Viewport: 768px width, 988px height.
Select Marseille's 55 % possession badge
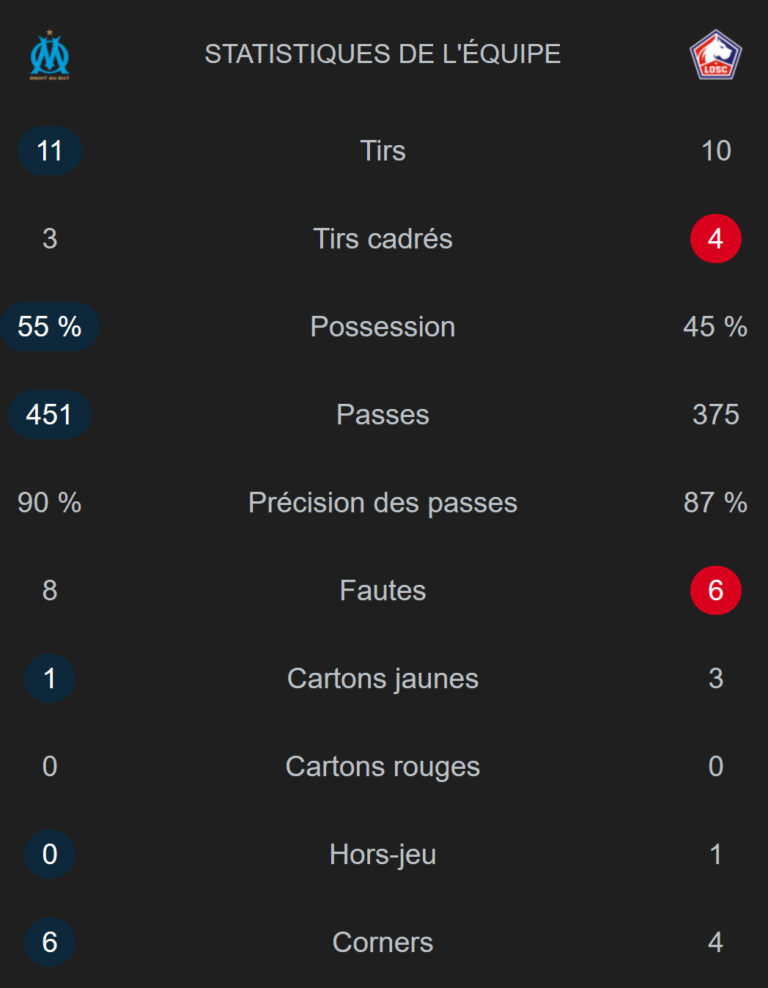tap(50, 327)
